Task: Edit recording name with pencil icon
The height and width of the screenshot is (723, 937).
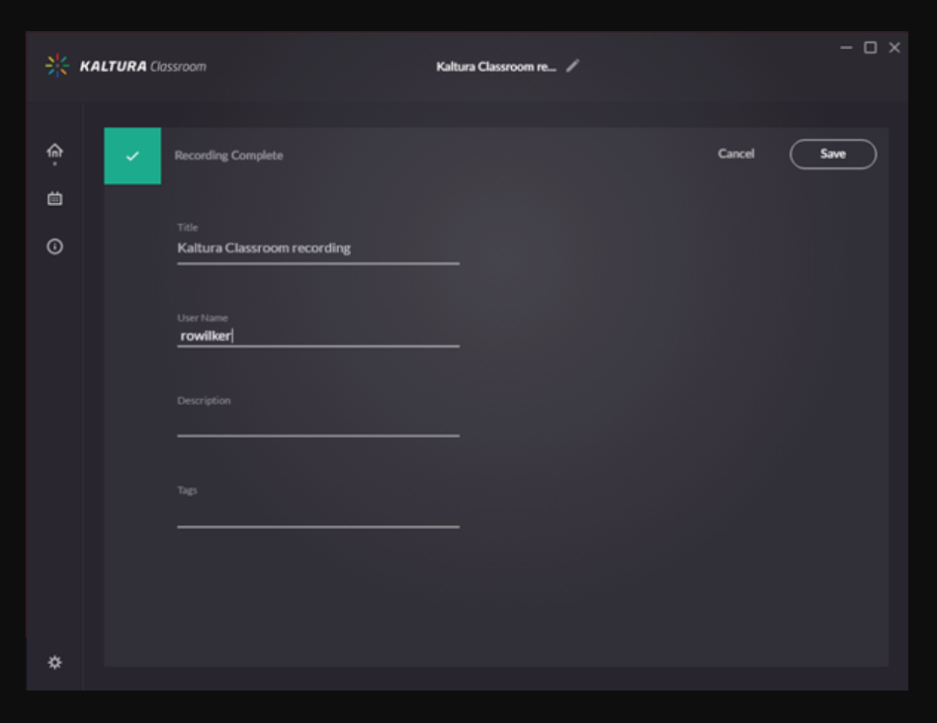Action: [572, 66]
